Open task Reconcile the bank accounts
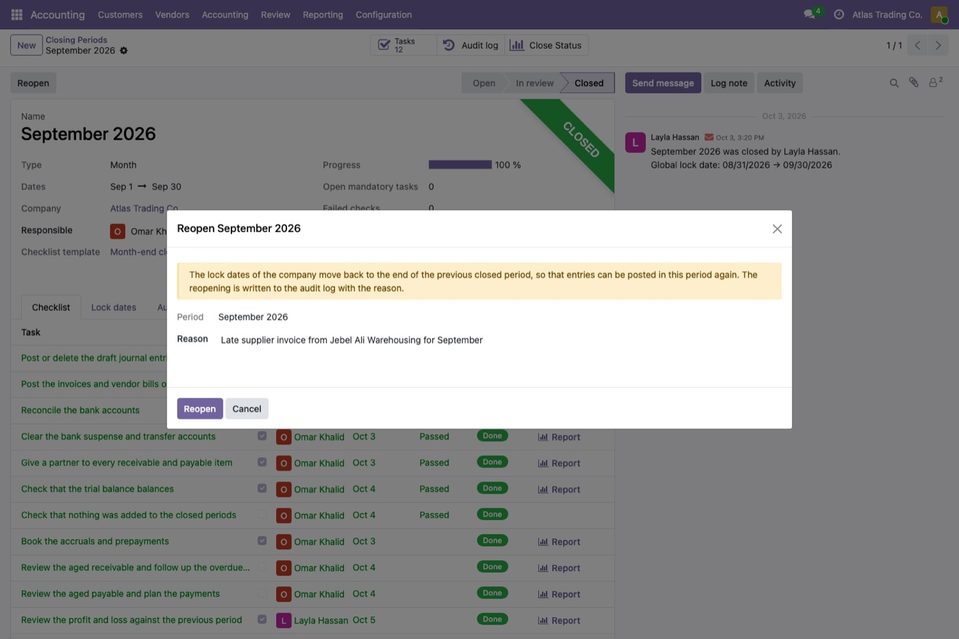 [x=80, y=410]
